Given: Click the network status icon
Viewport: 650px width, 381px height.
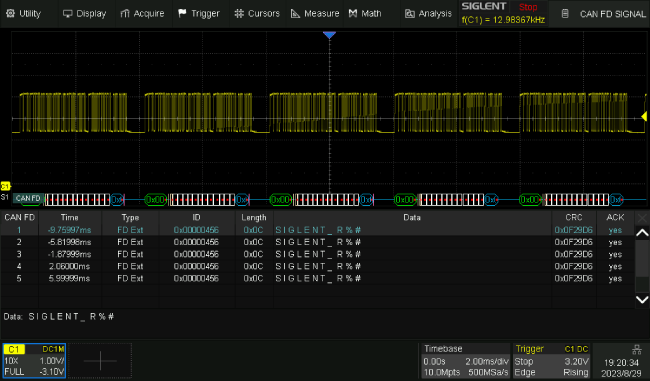Looking at the screenshot, I should coord(636,349).
